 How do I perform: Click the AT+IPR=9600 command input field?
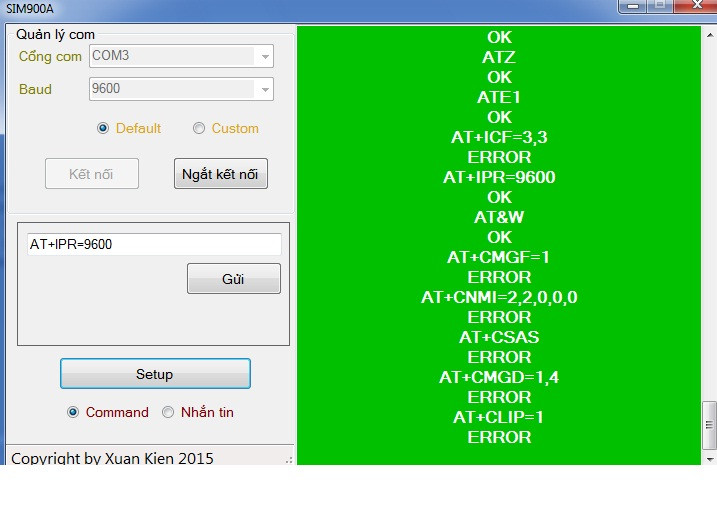click(x=154, y=244)
